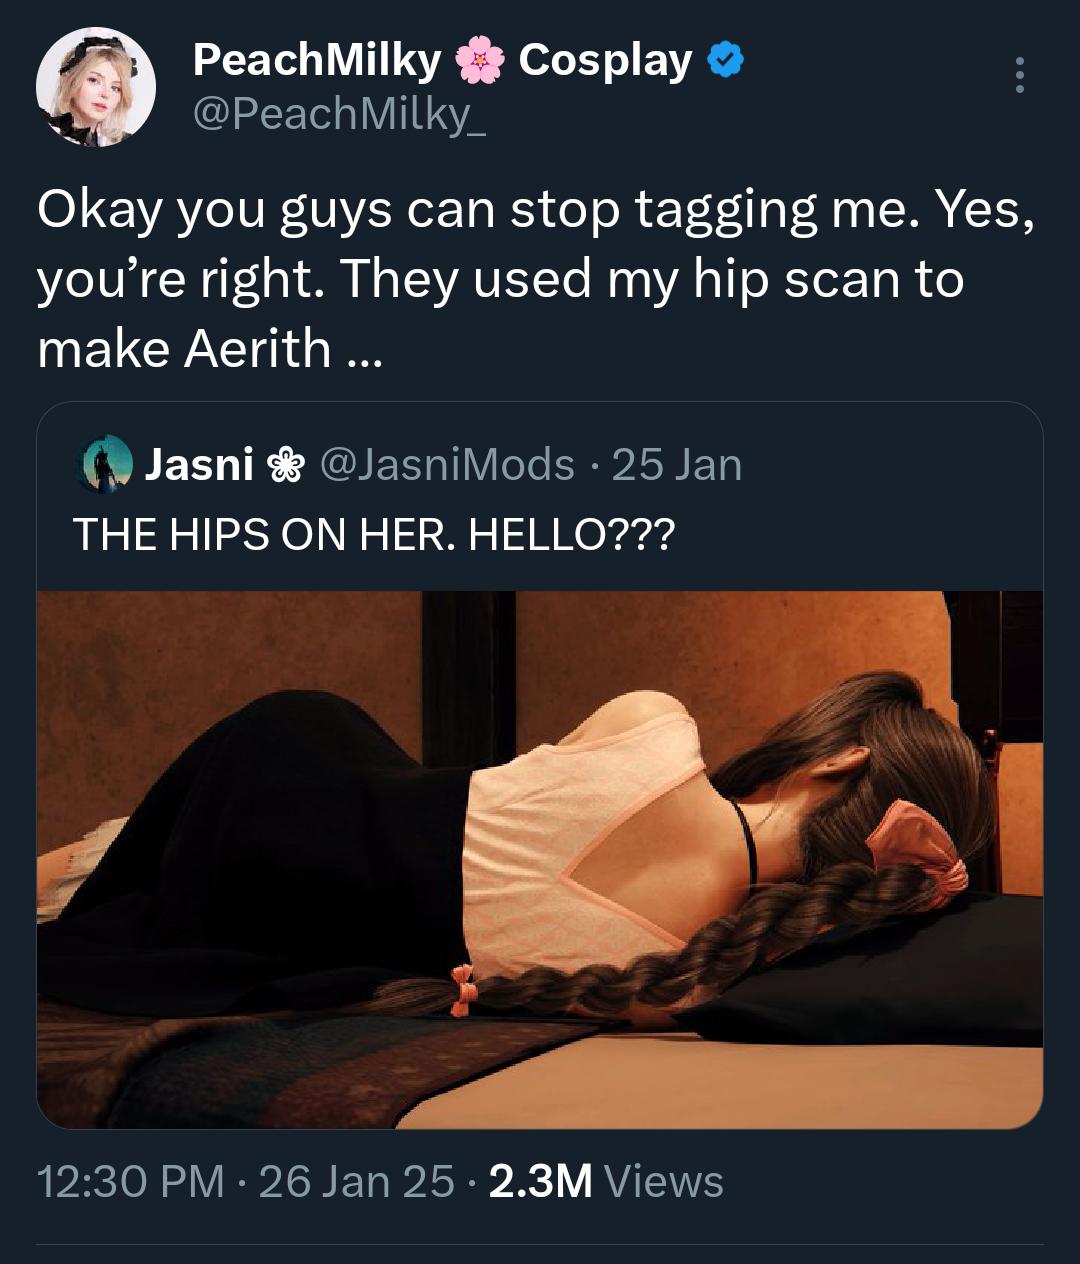Open the three-dot more options menu
1080x1264 pixels.
click(x=1019, y=76)
